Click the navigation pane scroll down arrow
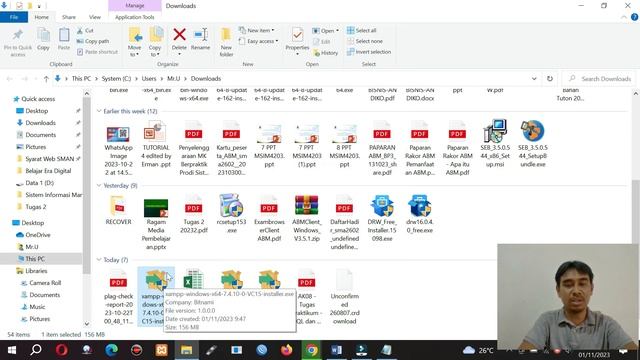This screenshot has height=360, width=640. pyautogui.click(x=87, y=324)
